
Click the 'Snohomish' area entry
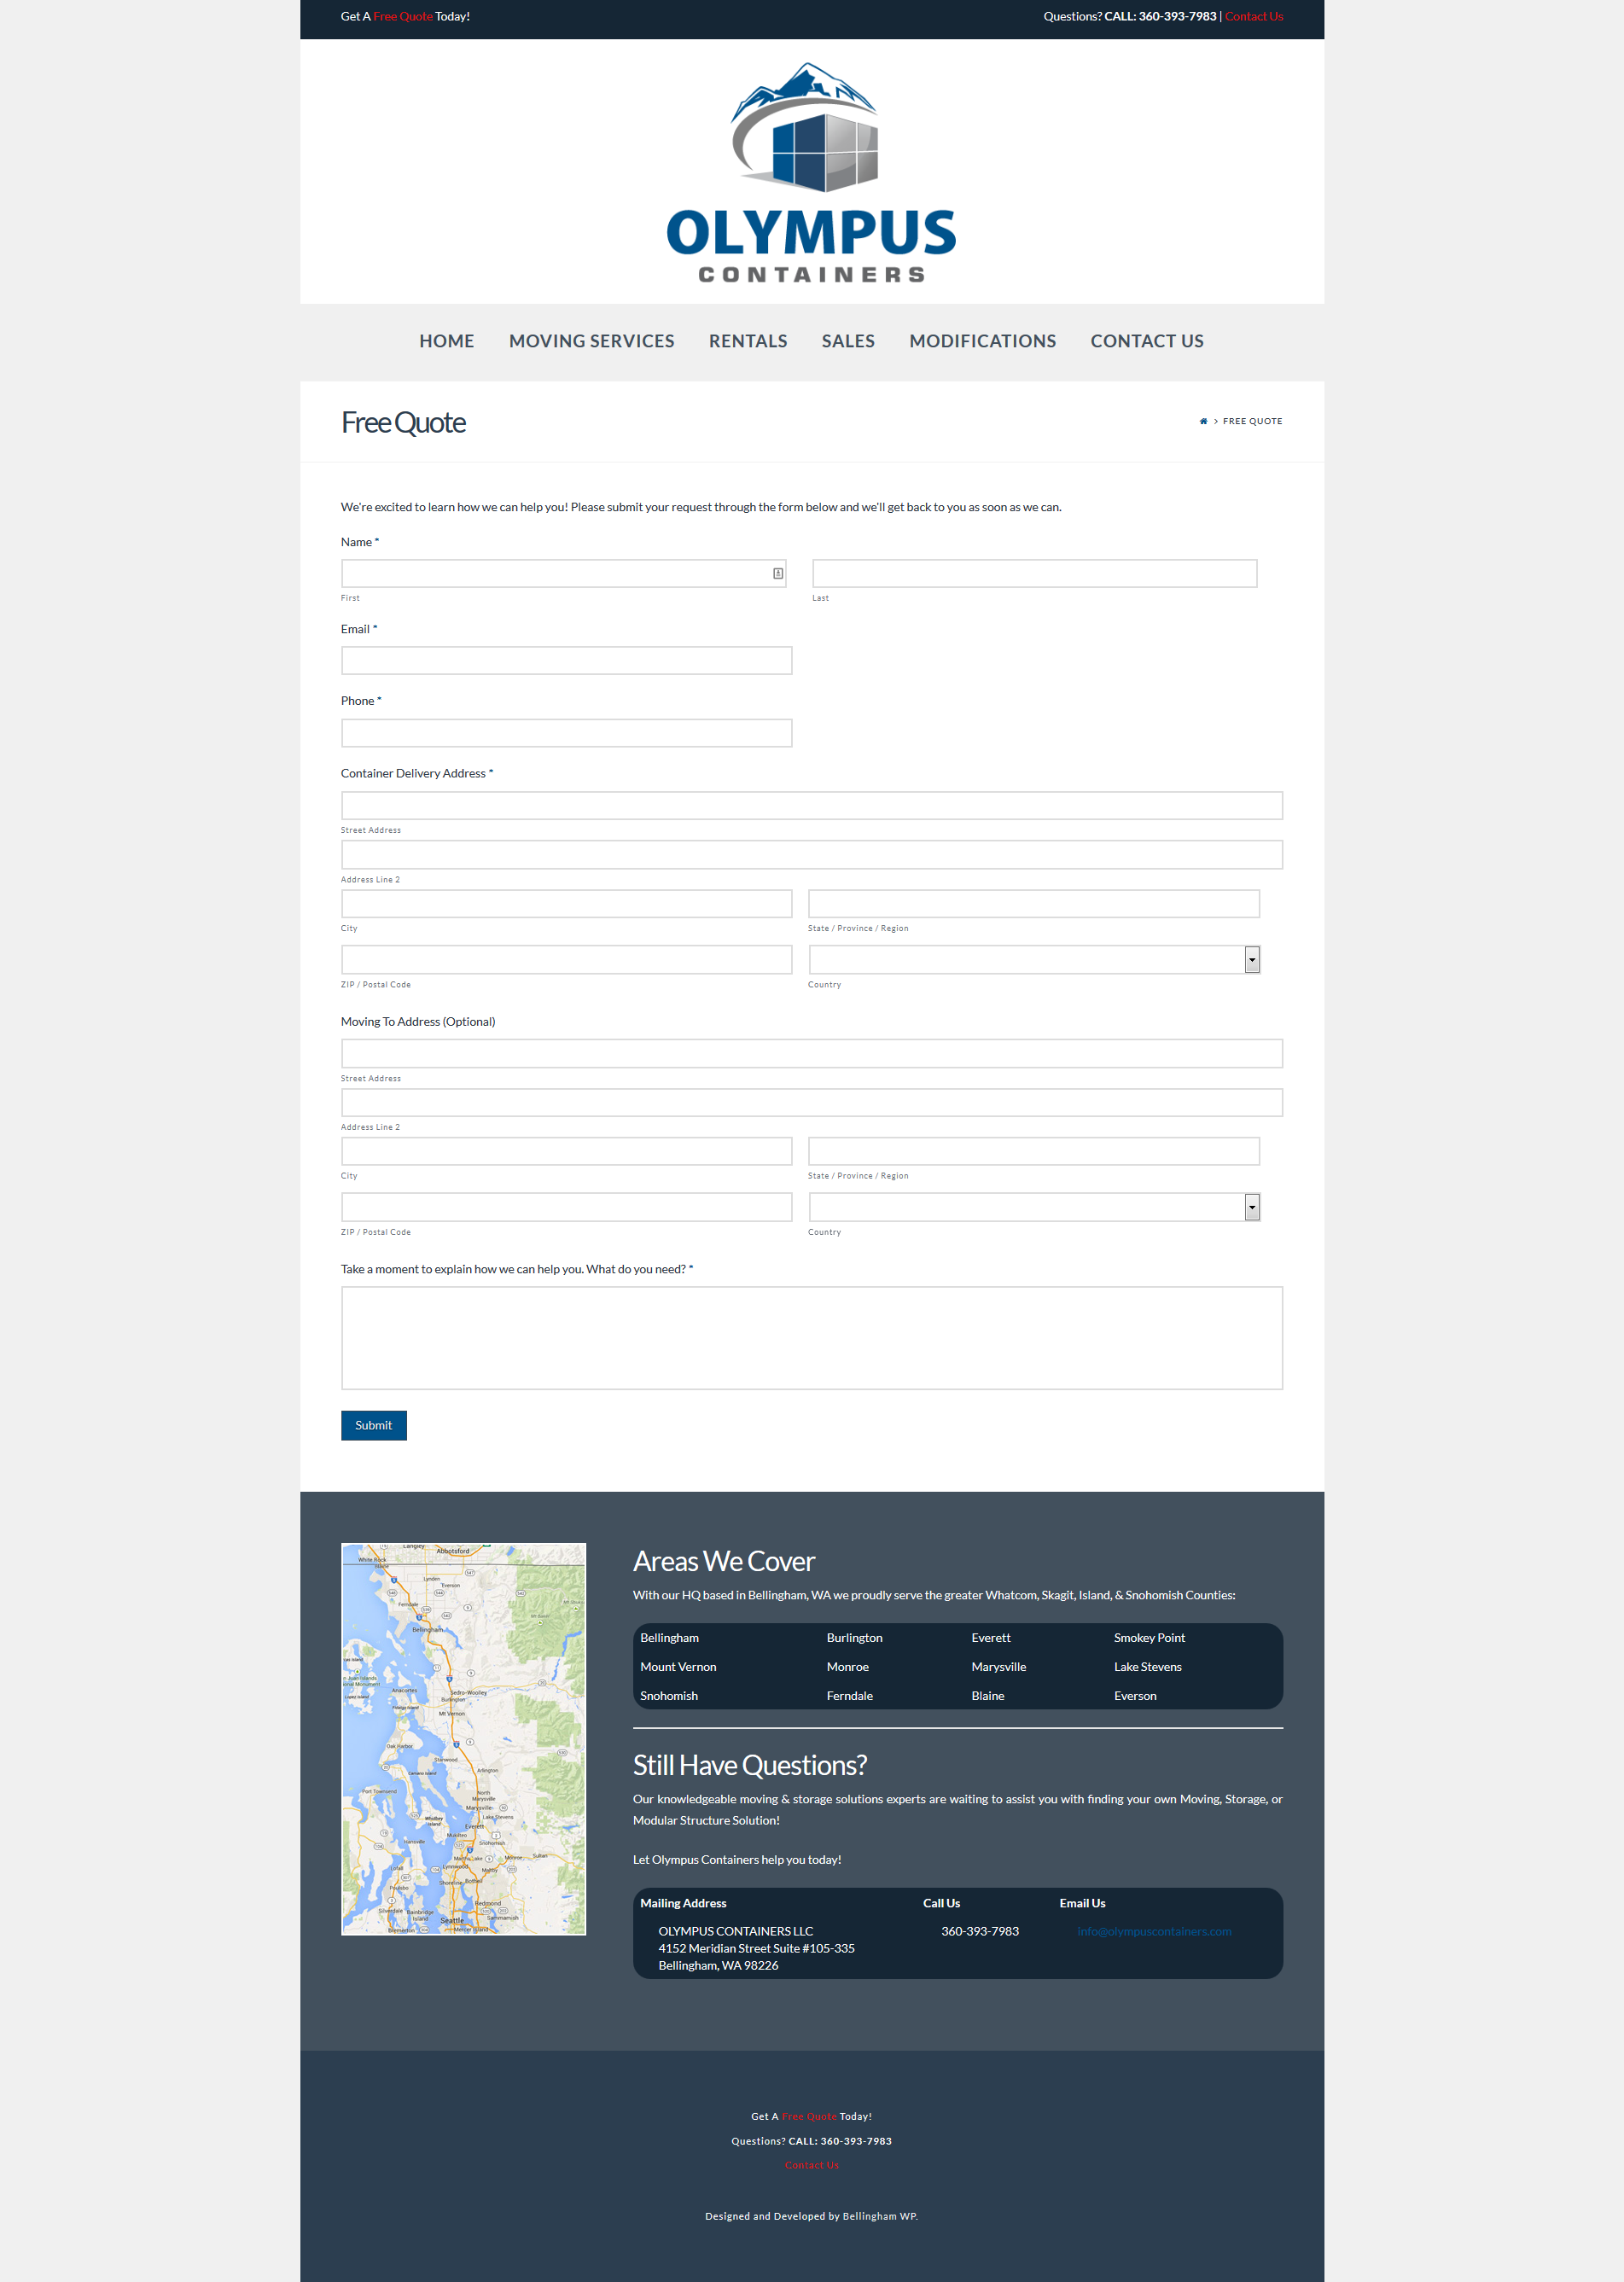pyautogui.click(x=669, y=1696)
